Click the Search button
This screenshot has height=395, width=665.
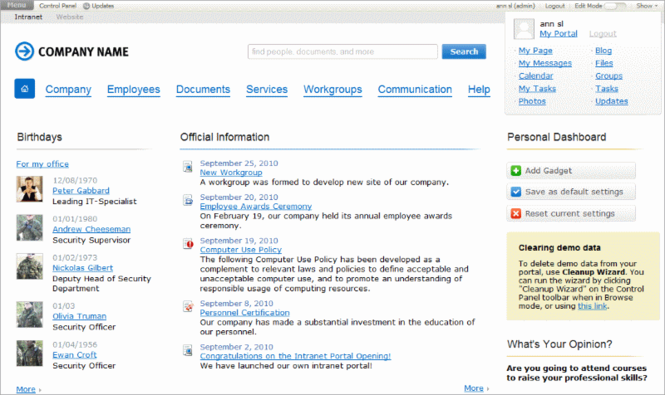click(464, 51)
